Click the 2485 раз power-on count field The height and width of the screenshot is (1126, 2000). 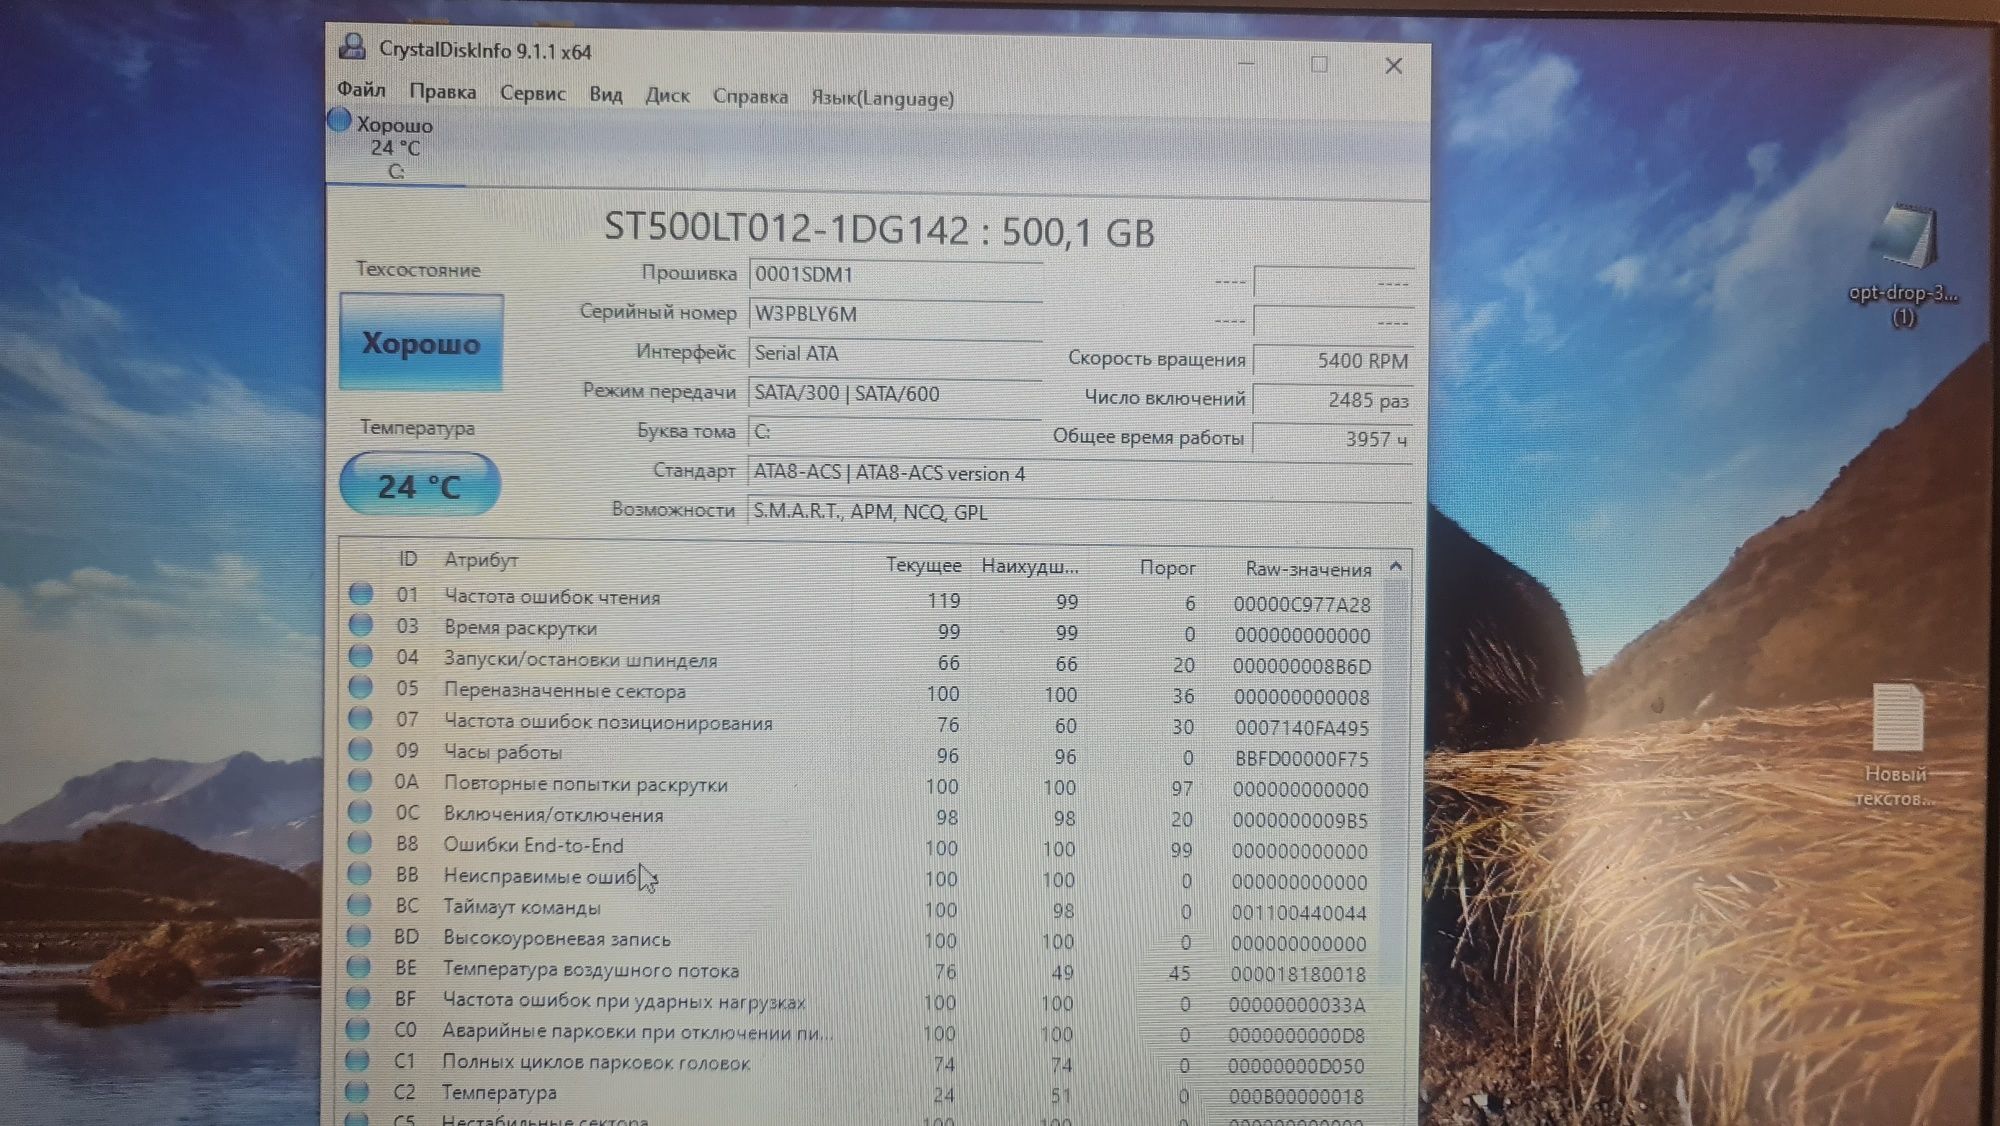coord(1333,400)
